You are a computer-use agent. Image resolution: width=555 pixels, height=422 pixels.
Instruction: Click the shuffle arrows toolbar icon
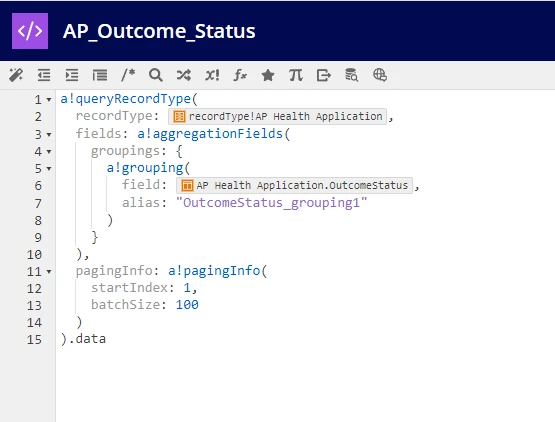point(184,75)
